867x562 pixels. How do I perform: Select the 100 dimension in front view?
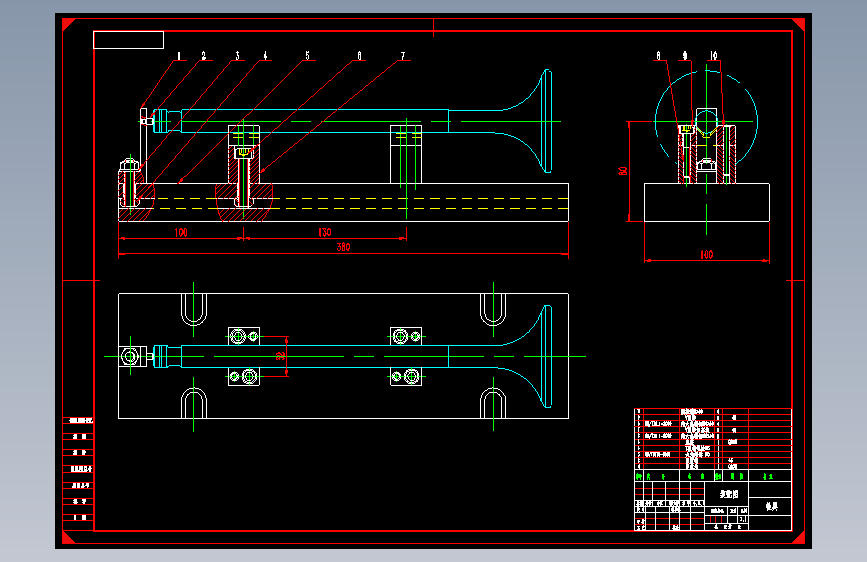tap(181, 232)
